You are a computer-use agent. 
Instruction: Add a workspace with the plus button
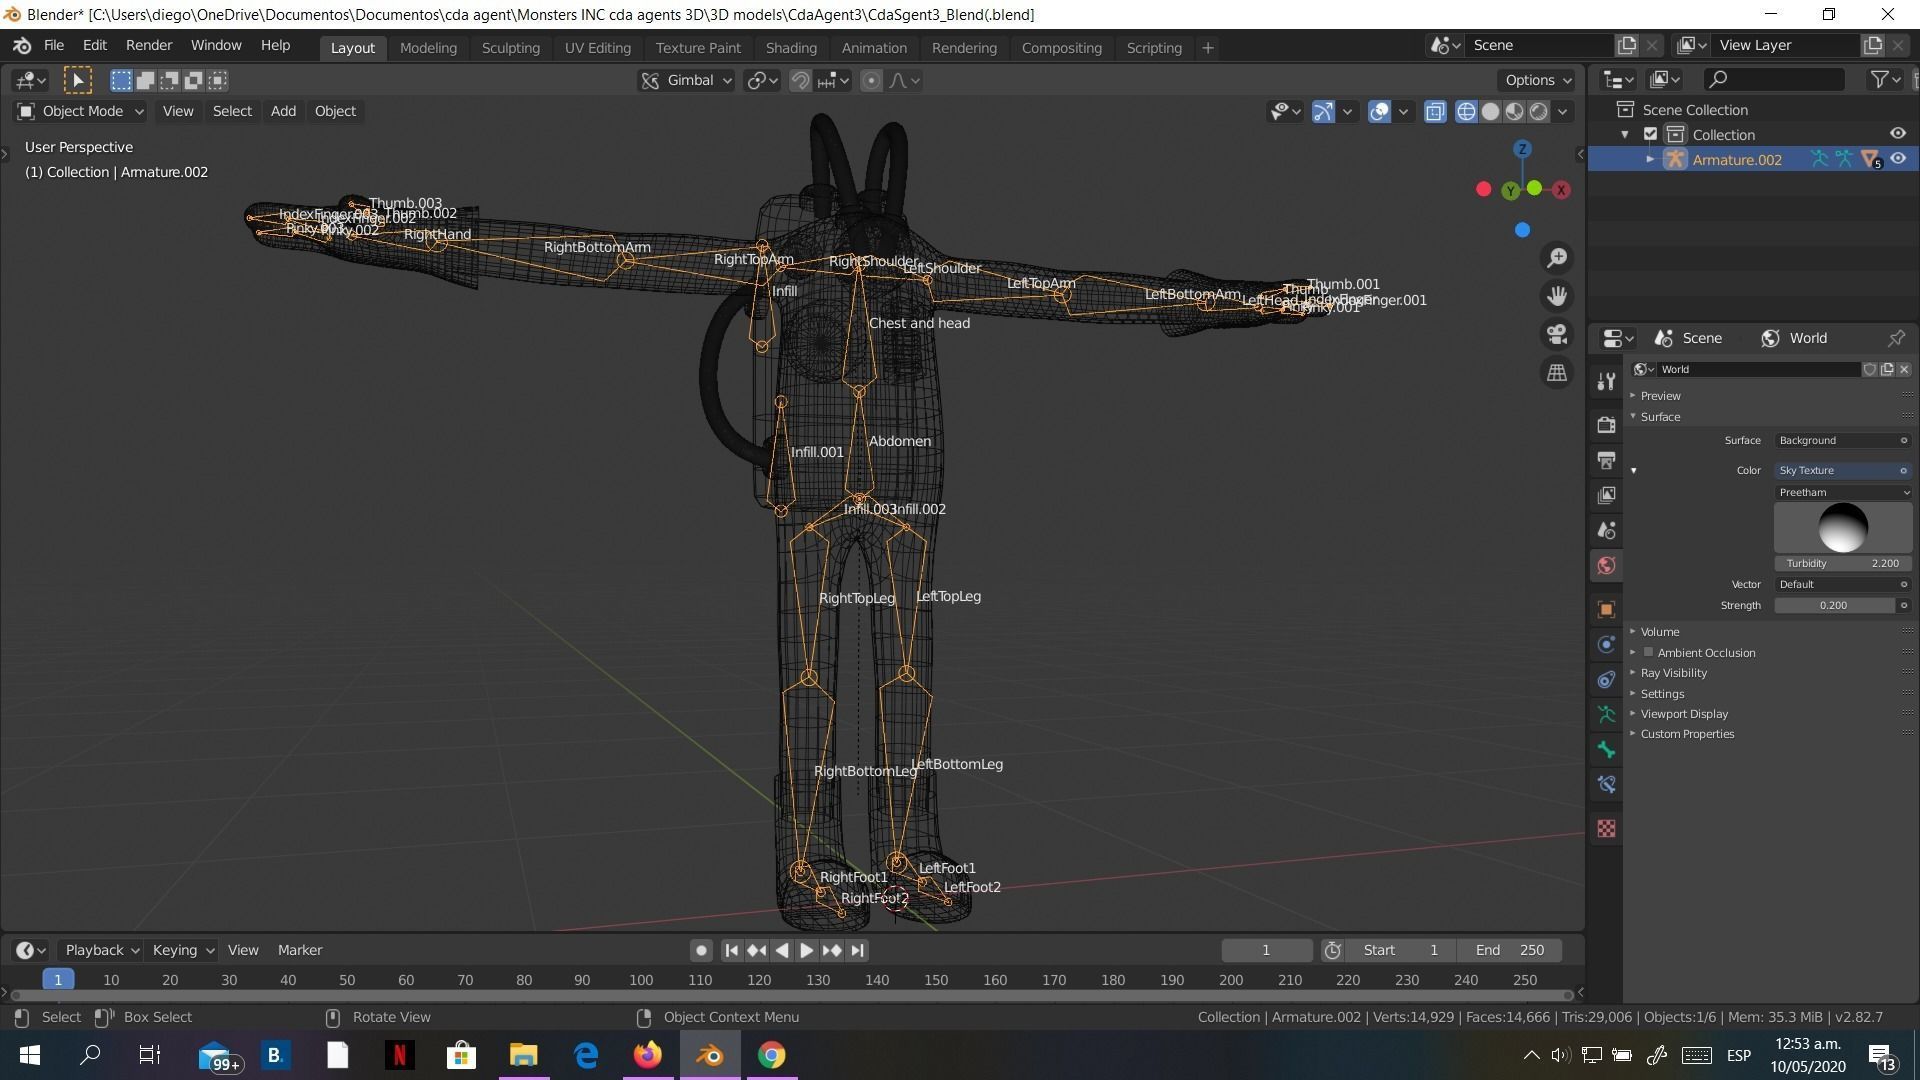click(1207, 47)
